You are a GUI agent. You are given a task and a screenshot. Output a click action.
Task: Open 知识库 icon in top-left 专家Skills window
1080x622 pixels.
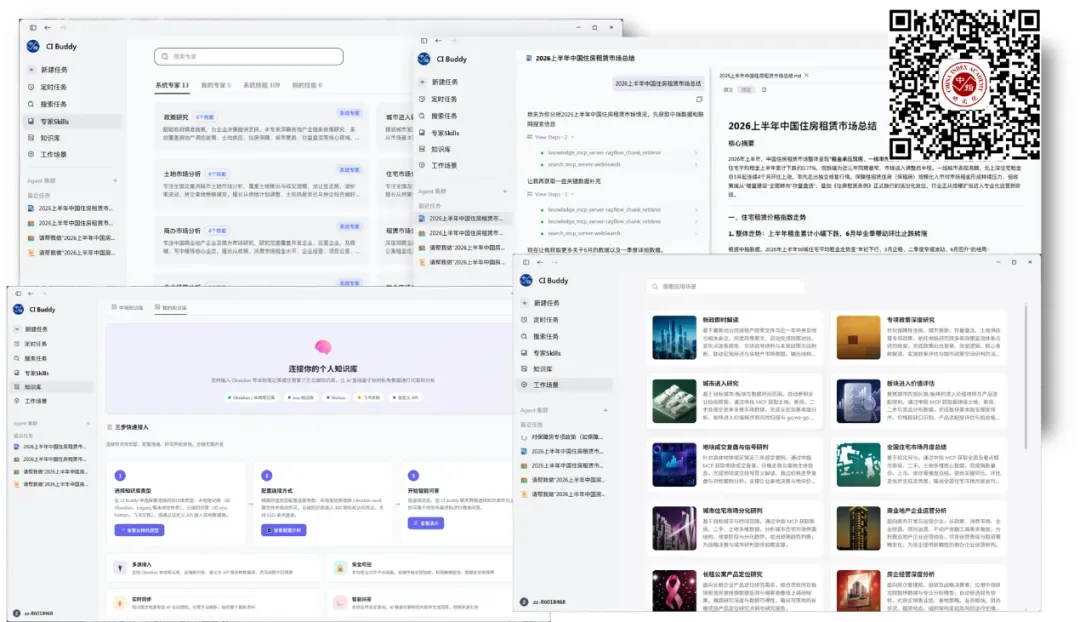[31, 138]
